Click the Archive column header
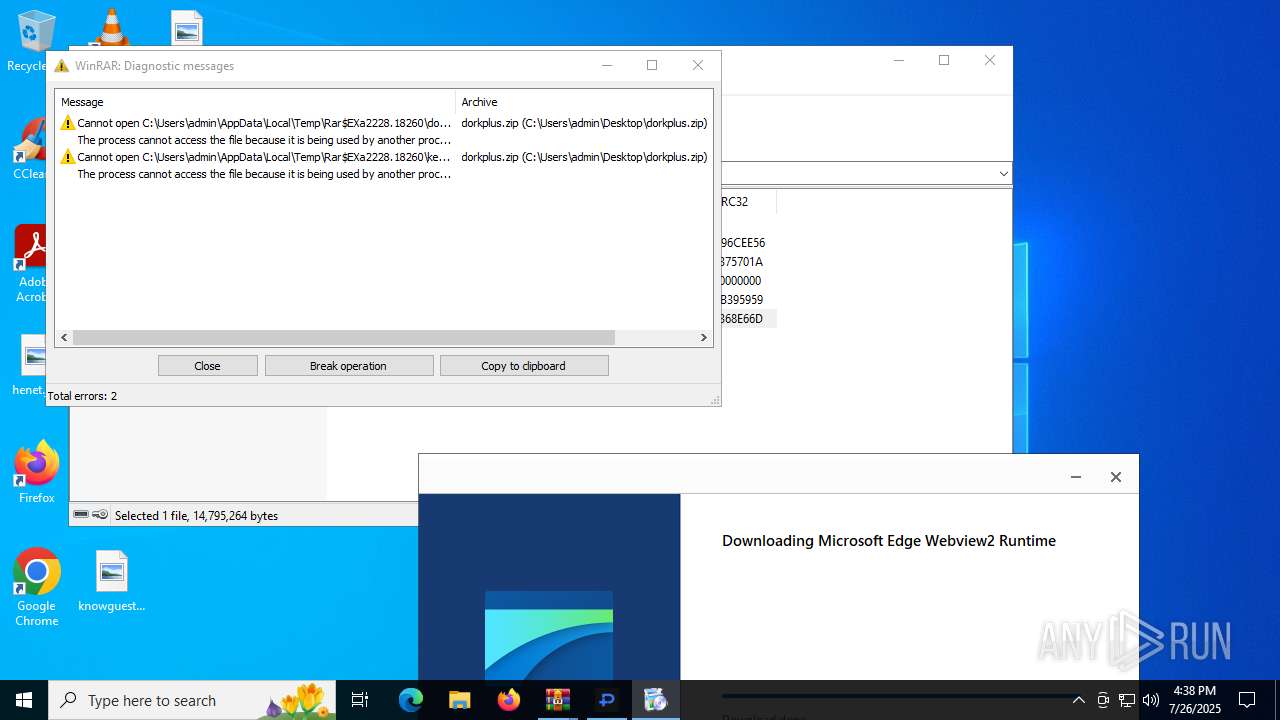Screen dimensions: 1280x720 click(584, 102)
